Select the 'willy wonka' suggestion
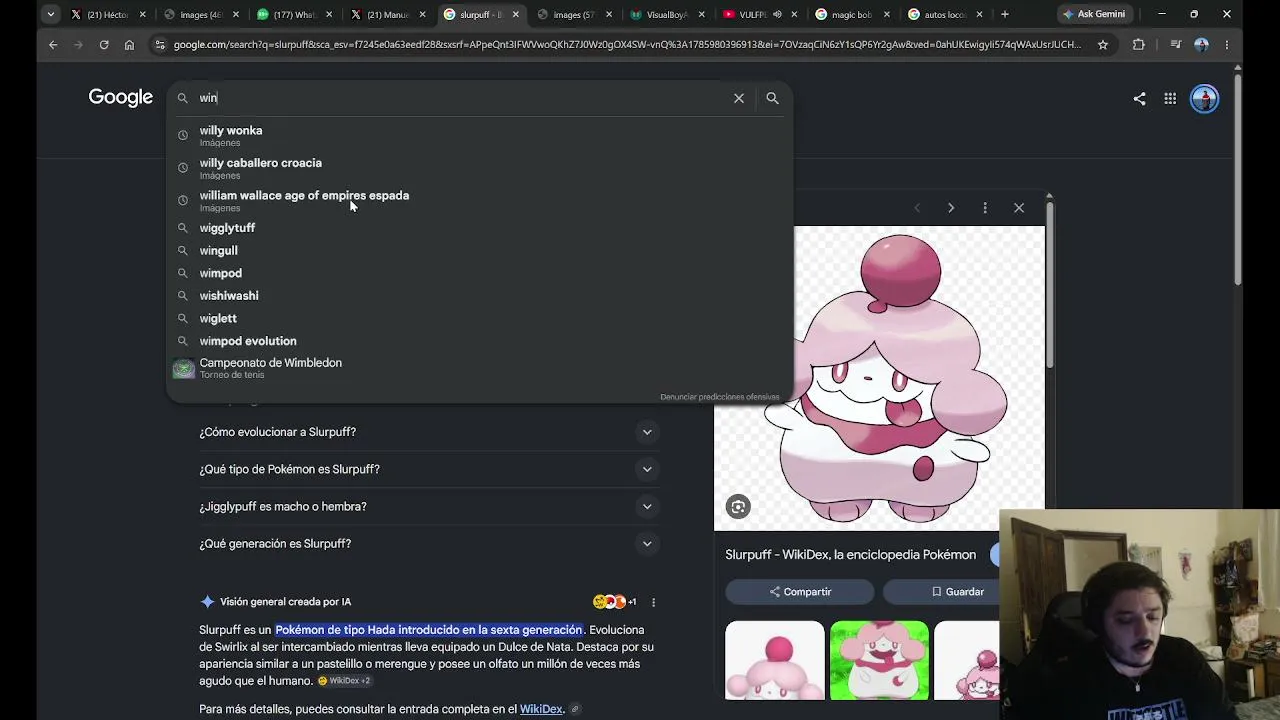The width and height of the screenshot is (1280, 720). coord(479,135)
